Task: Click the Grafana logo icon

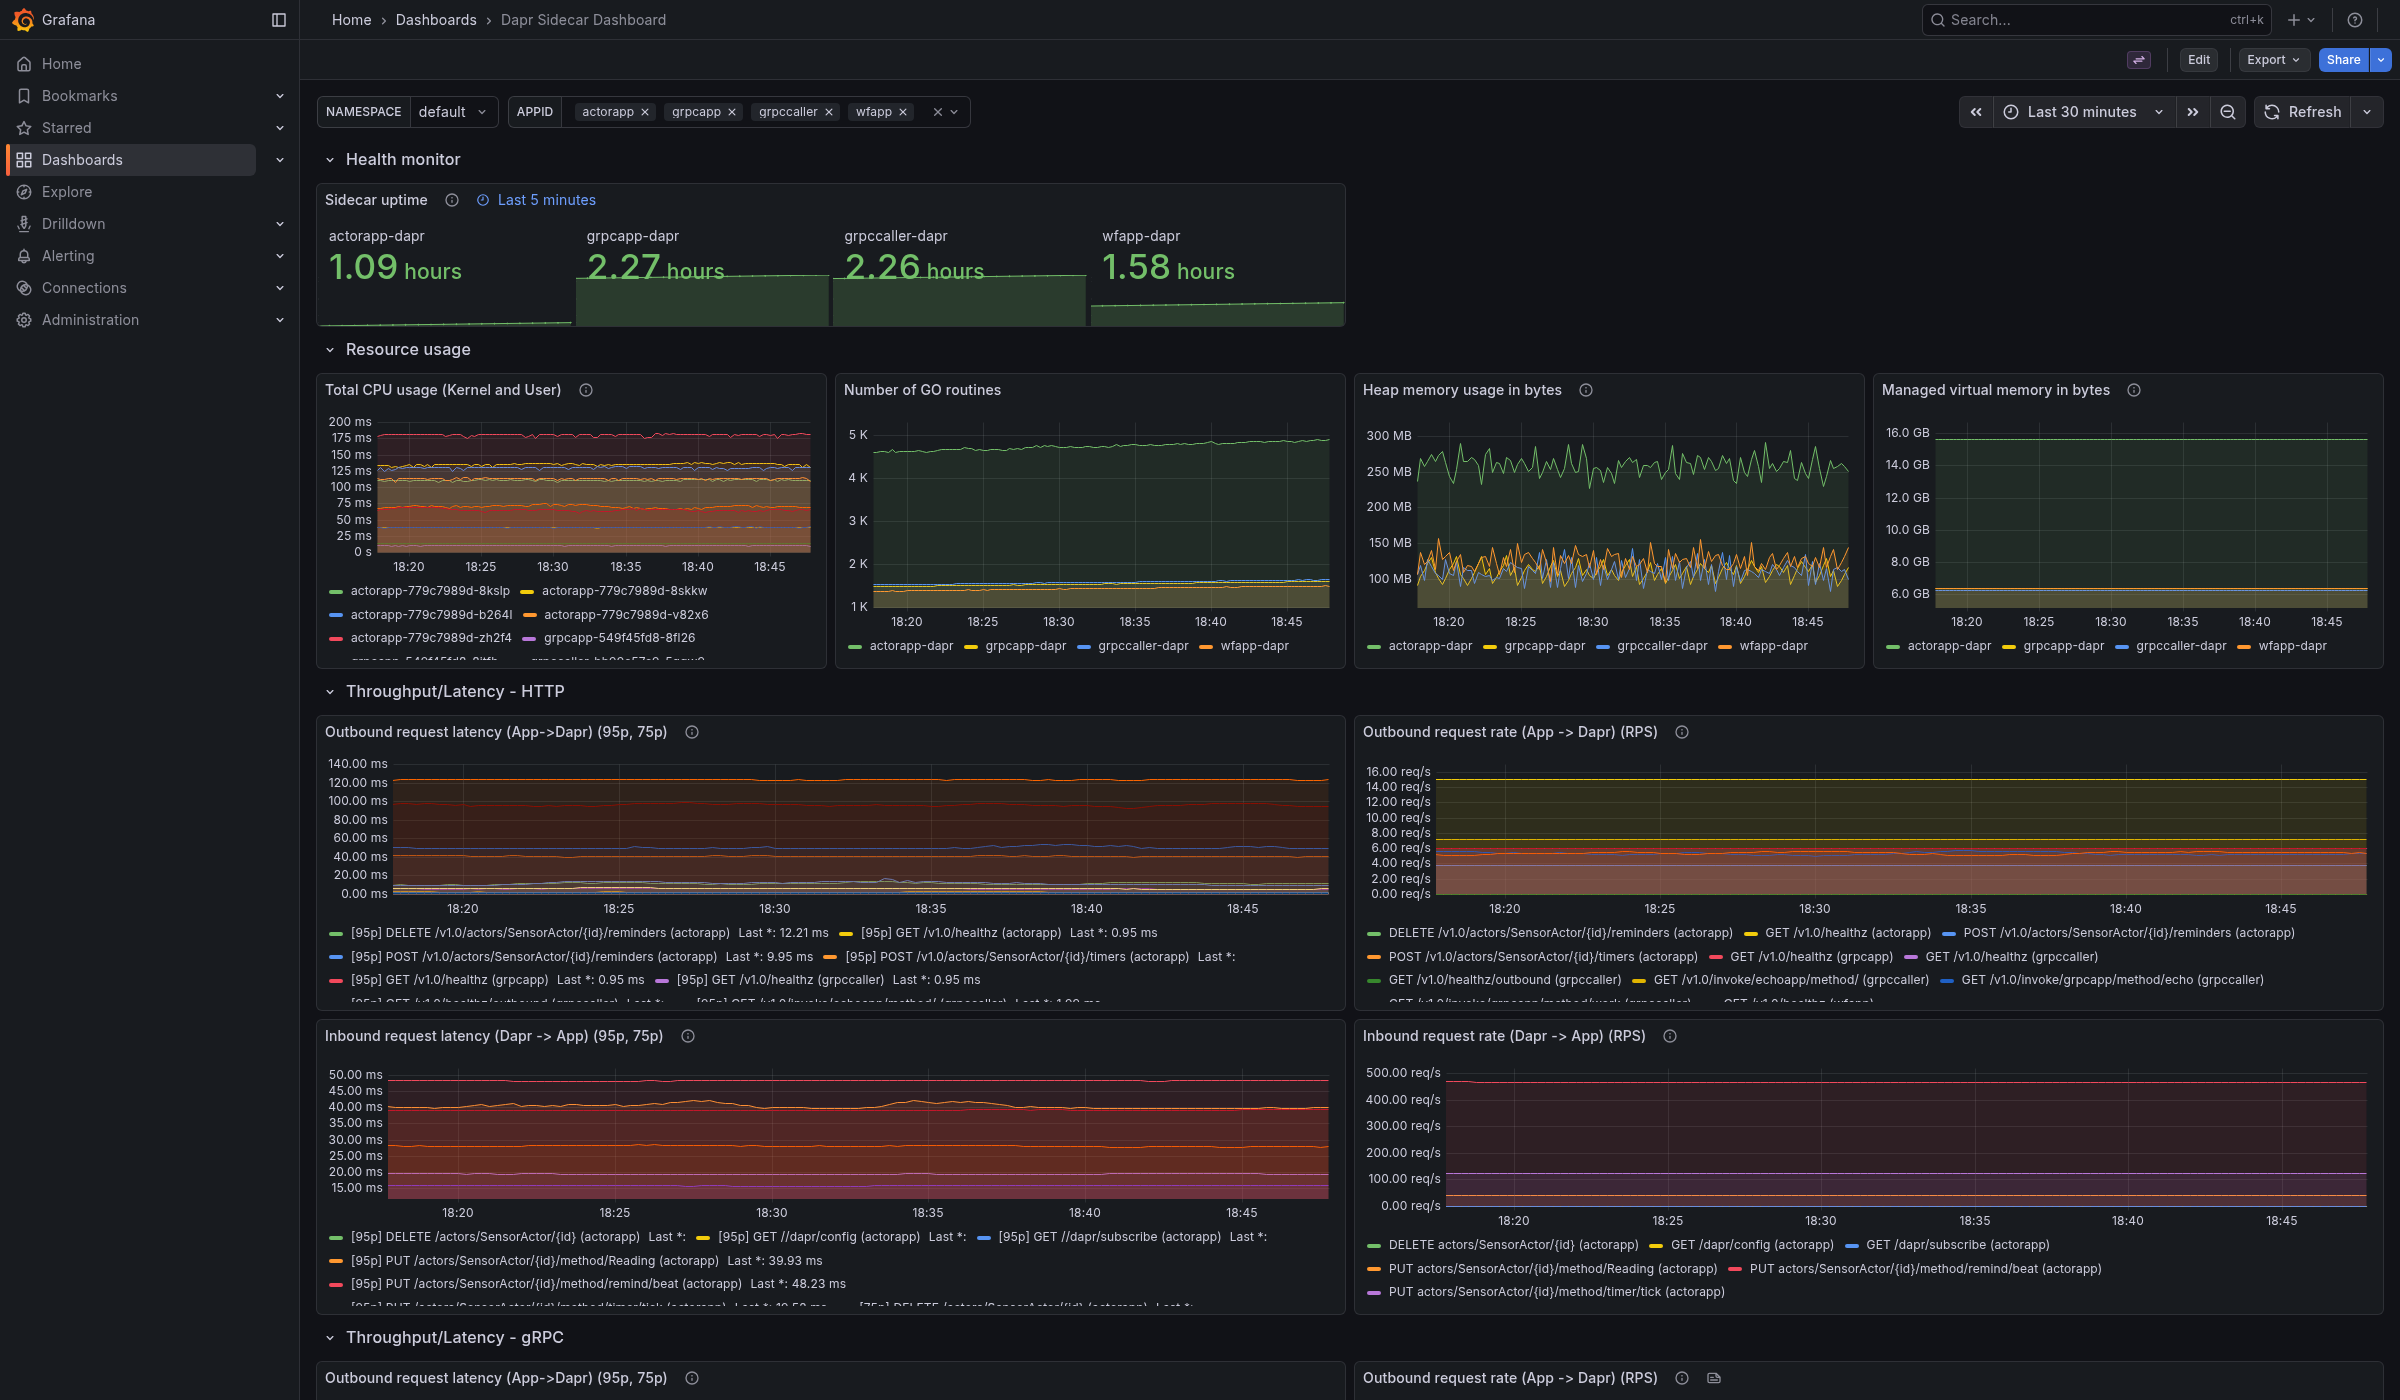Action: 23,20
